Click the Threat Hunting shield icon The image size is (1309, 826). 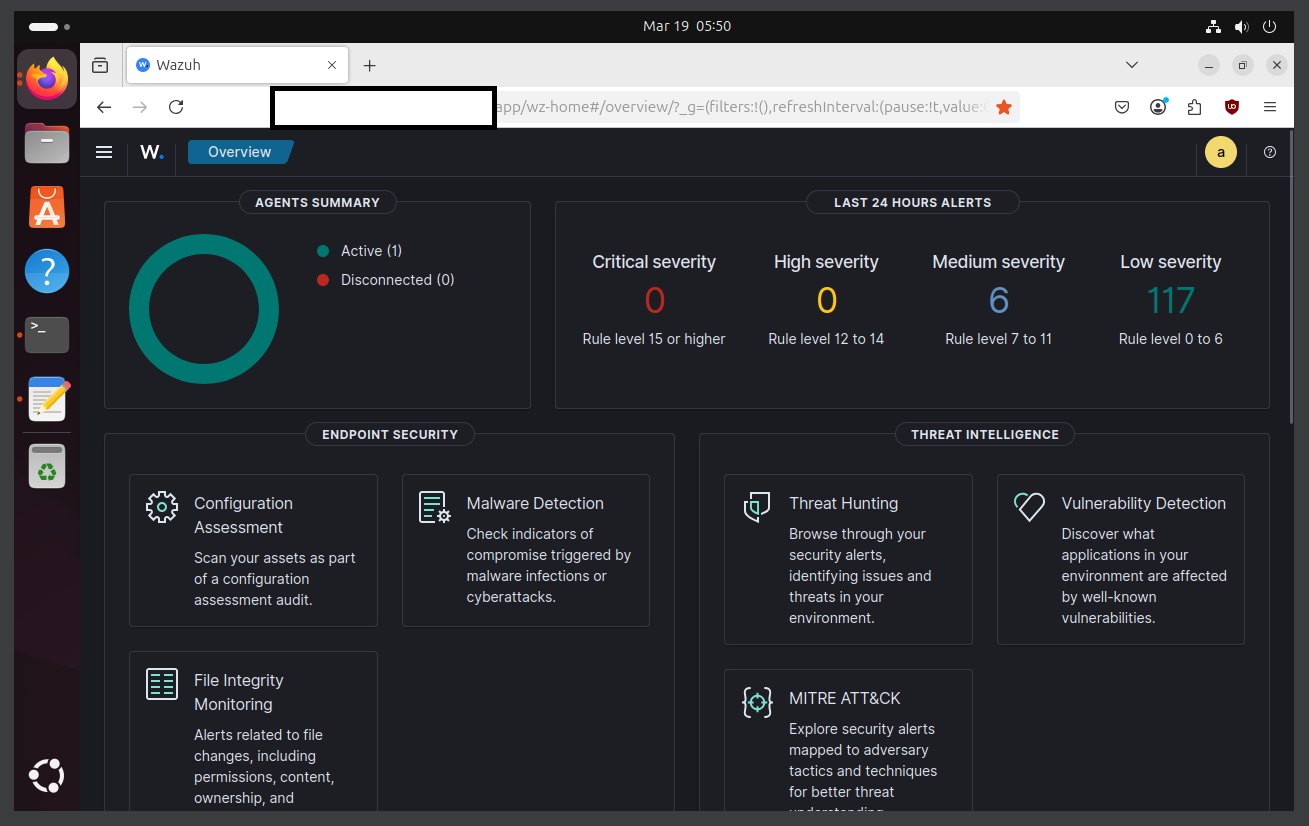click(757, 507)
